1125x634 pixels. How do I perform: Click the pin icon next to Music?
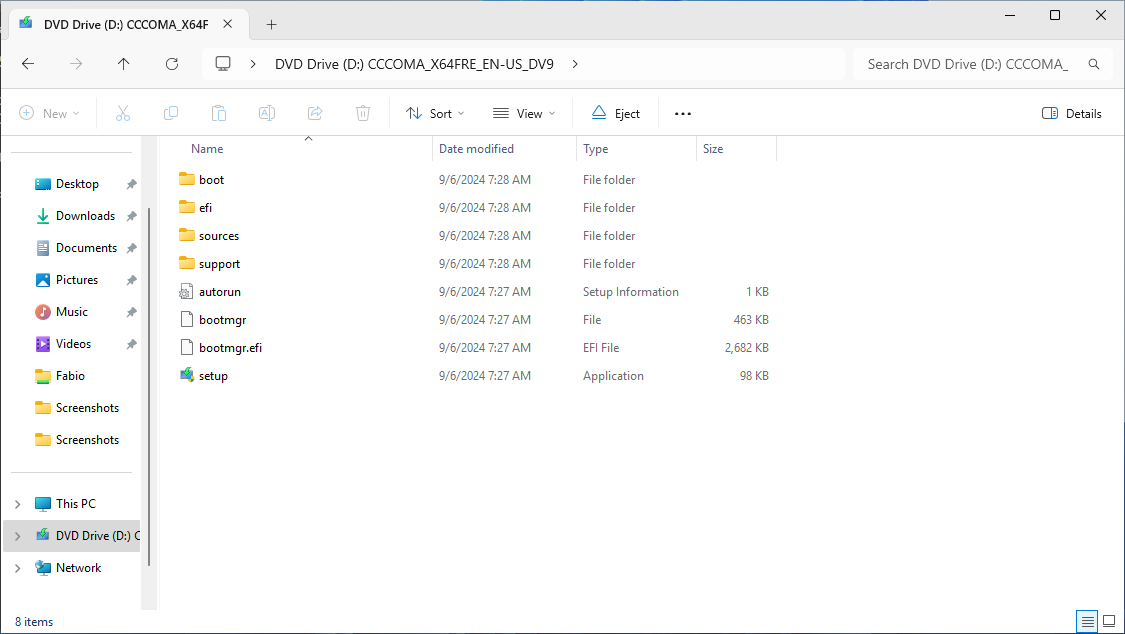click(131, 312)
